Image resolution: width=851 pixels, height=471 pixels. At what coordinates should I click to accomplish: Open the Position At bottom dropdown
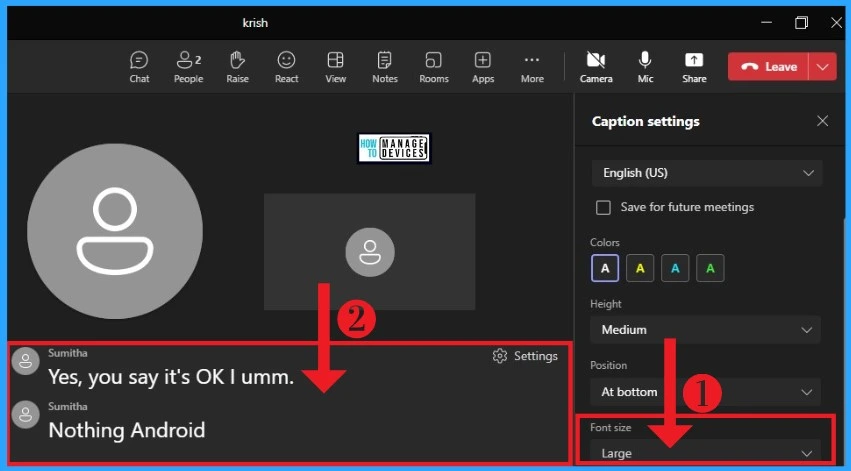[706, 392]
